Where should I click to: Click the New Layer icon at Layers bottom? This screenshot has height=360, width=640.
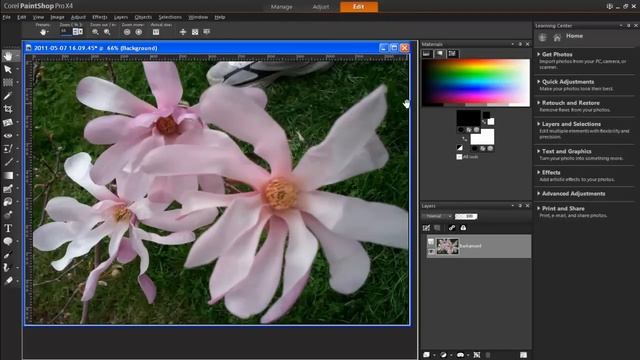click(427, 355)
